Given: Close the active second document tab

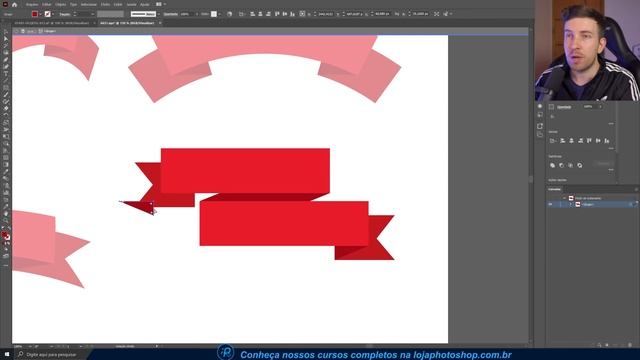Looking at the screenshot, I should pos(160,23).
